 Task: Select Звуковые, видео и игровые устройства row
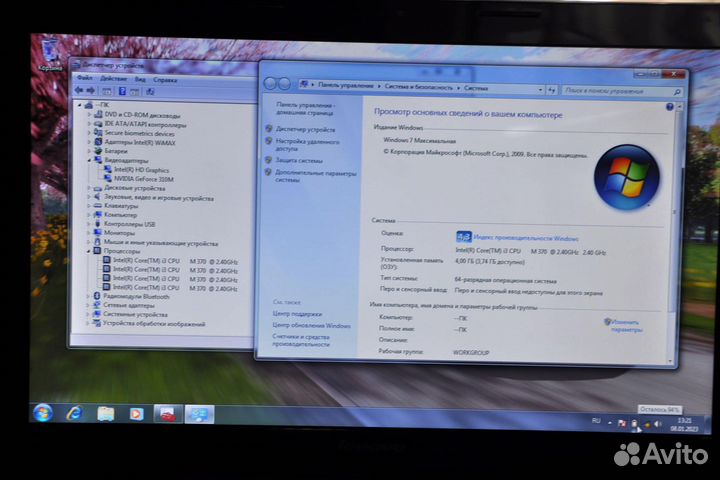coord(154,198)
